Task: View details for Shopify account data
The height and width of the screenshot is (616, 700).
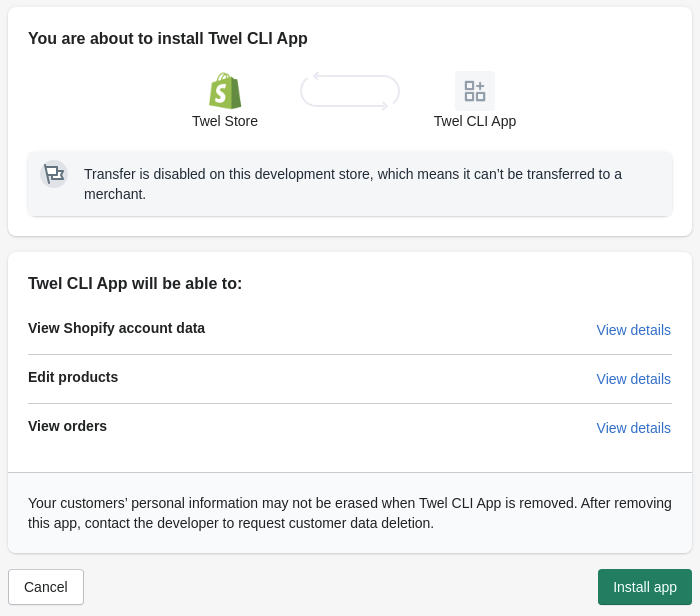Action: click(x=633, y=330)
